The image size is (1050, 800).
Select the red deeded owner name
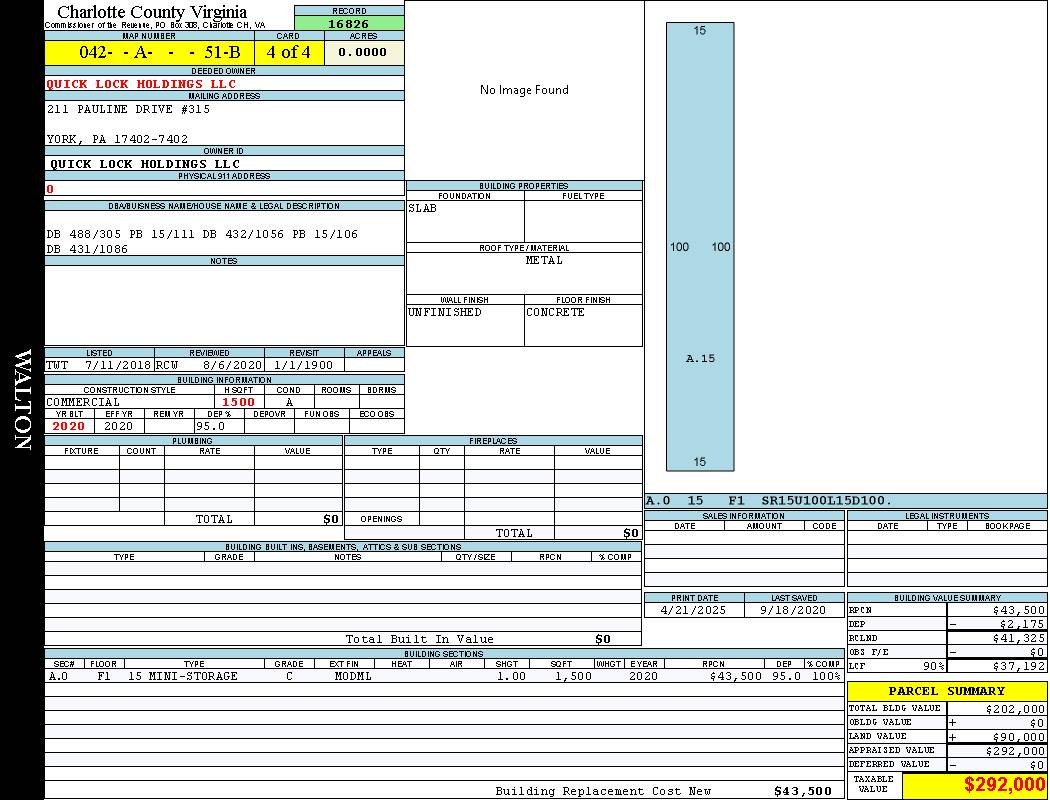141,84
